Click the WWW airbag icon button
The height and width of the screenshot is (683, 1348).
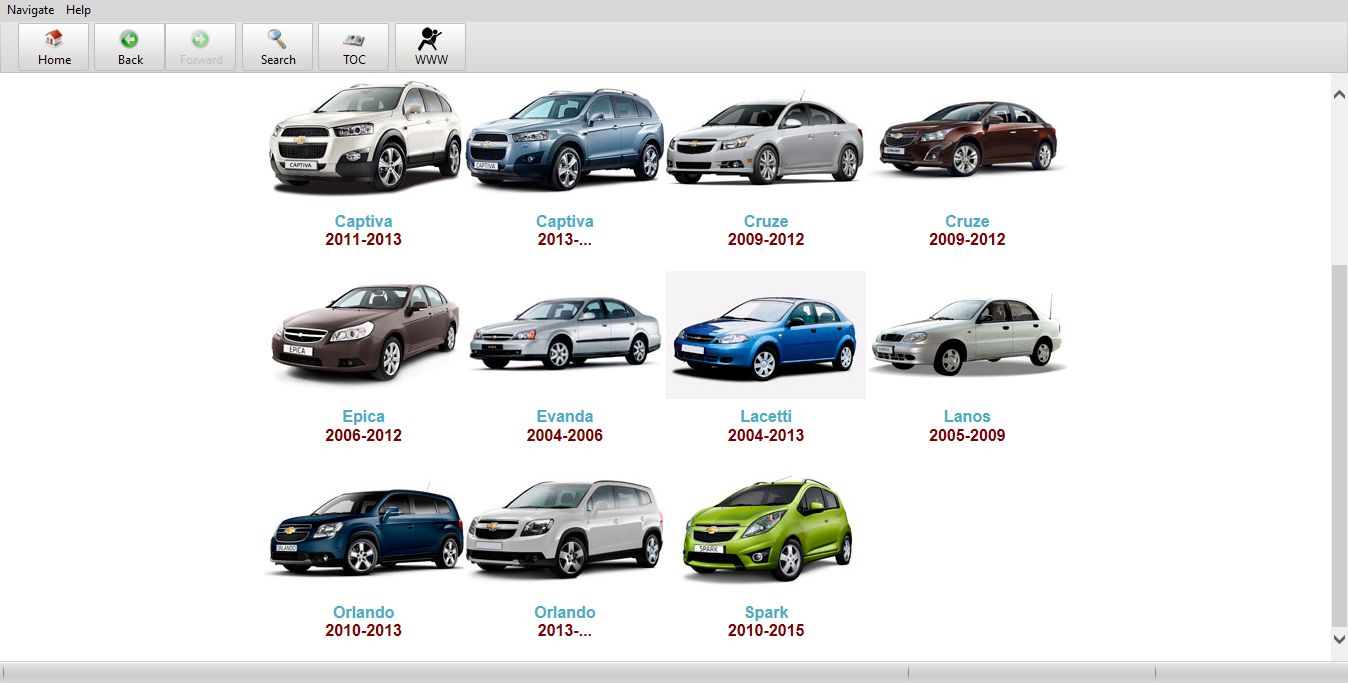point(431,47)
